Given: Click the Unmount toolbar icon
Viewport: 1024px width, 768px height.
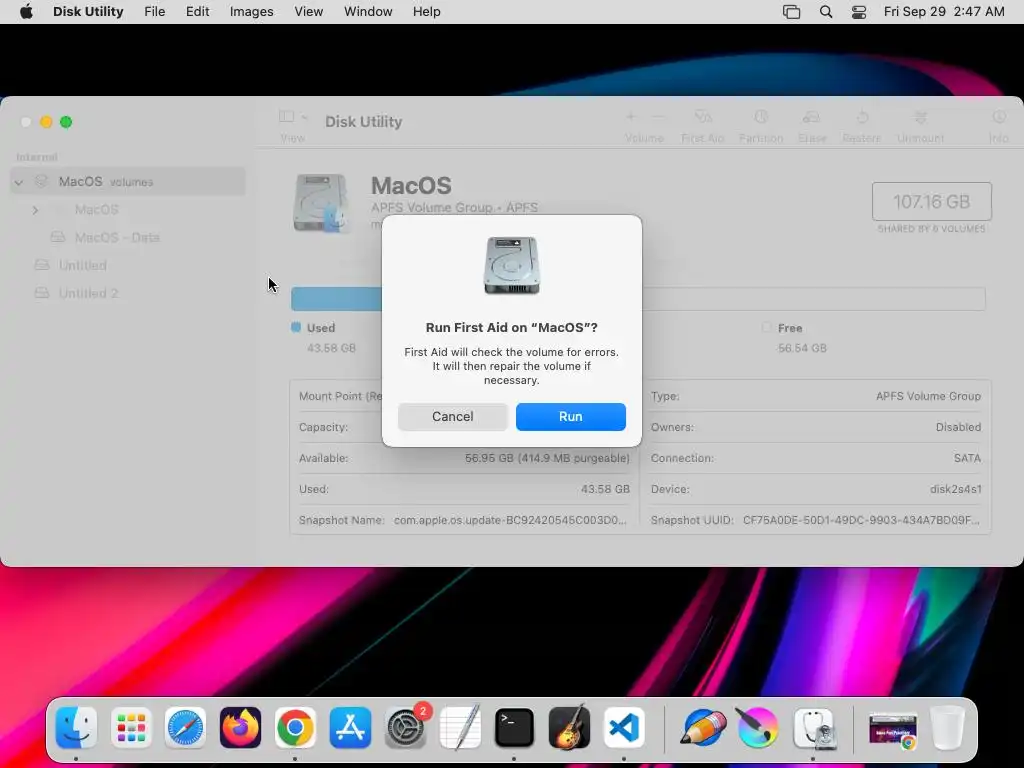Looking at the screenshot, I should pos(920,117).
